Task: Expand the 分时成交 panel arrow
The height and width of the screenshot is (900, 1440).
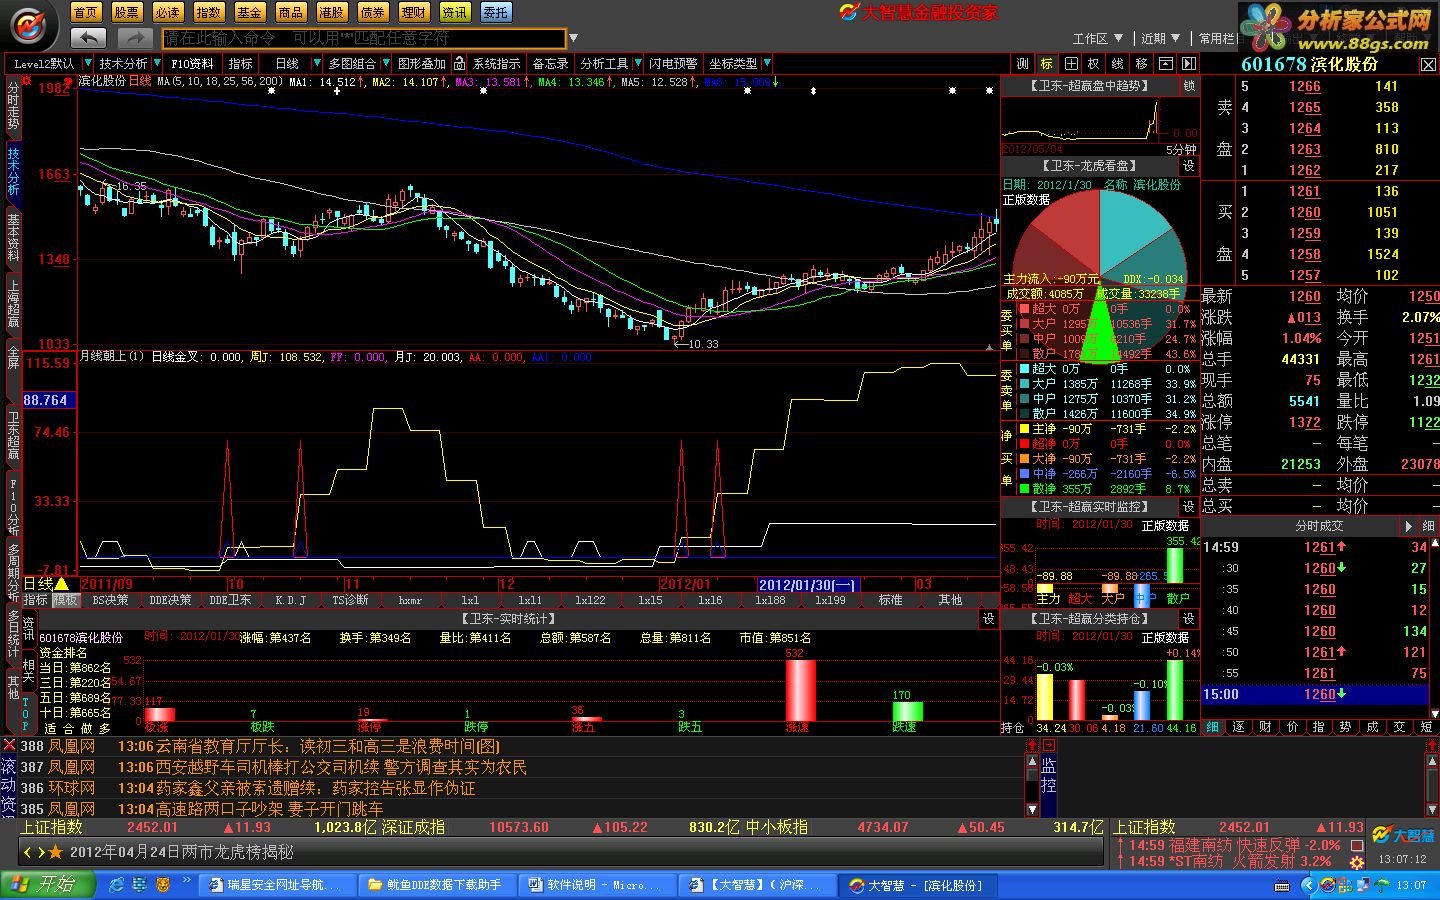Action: [1409, 526]
